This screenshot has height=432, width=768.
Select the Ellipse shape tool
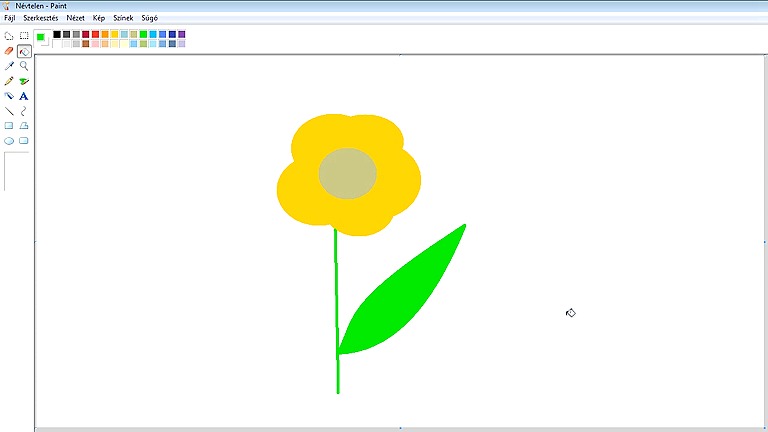pos(9,141)
